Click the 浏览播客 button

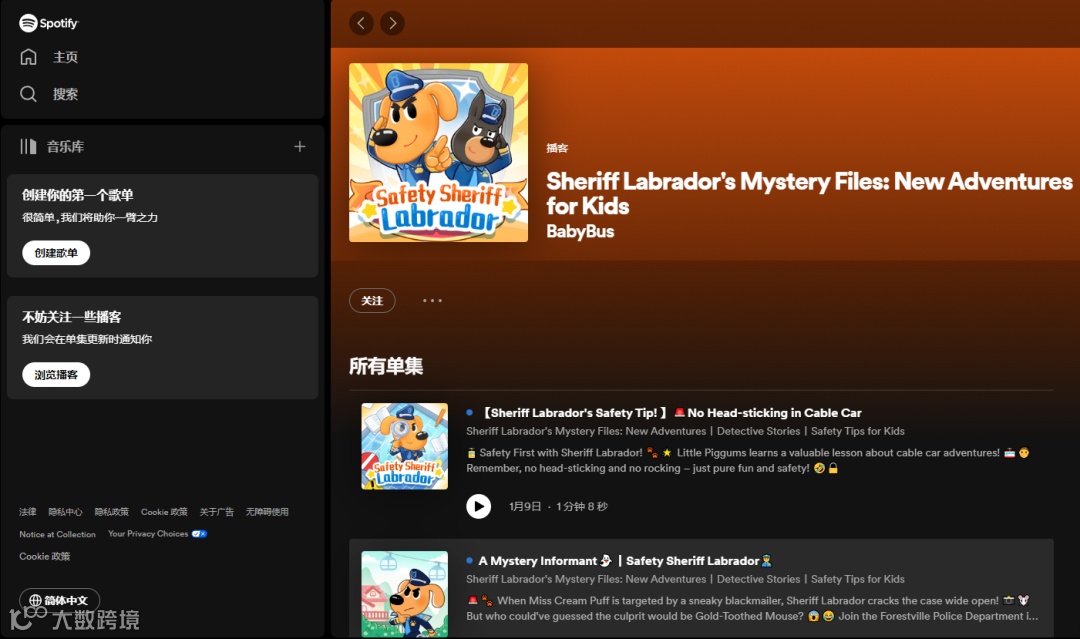[x=56, y=375]
